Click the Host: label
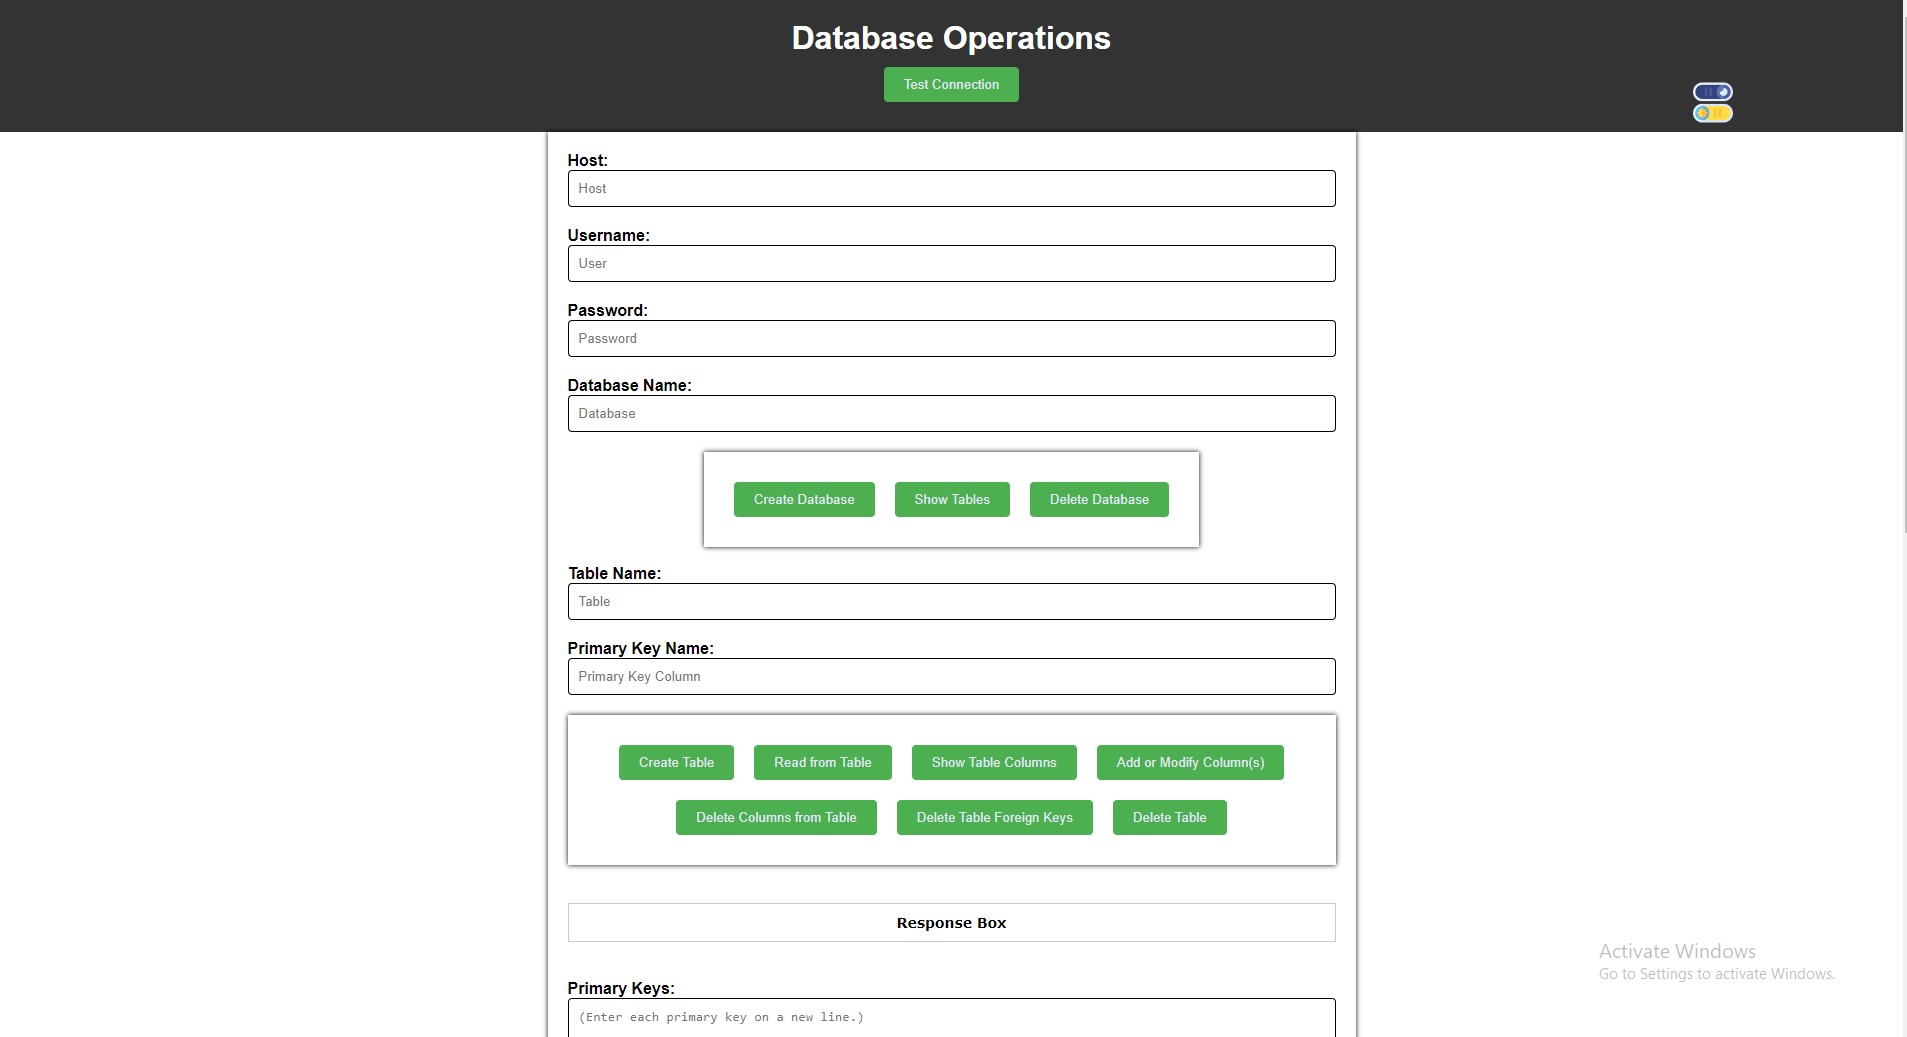1907x1037 pixels. [587, 161]
